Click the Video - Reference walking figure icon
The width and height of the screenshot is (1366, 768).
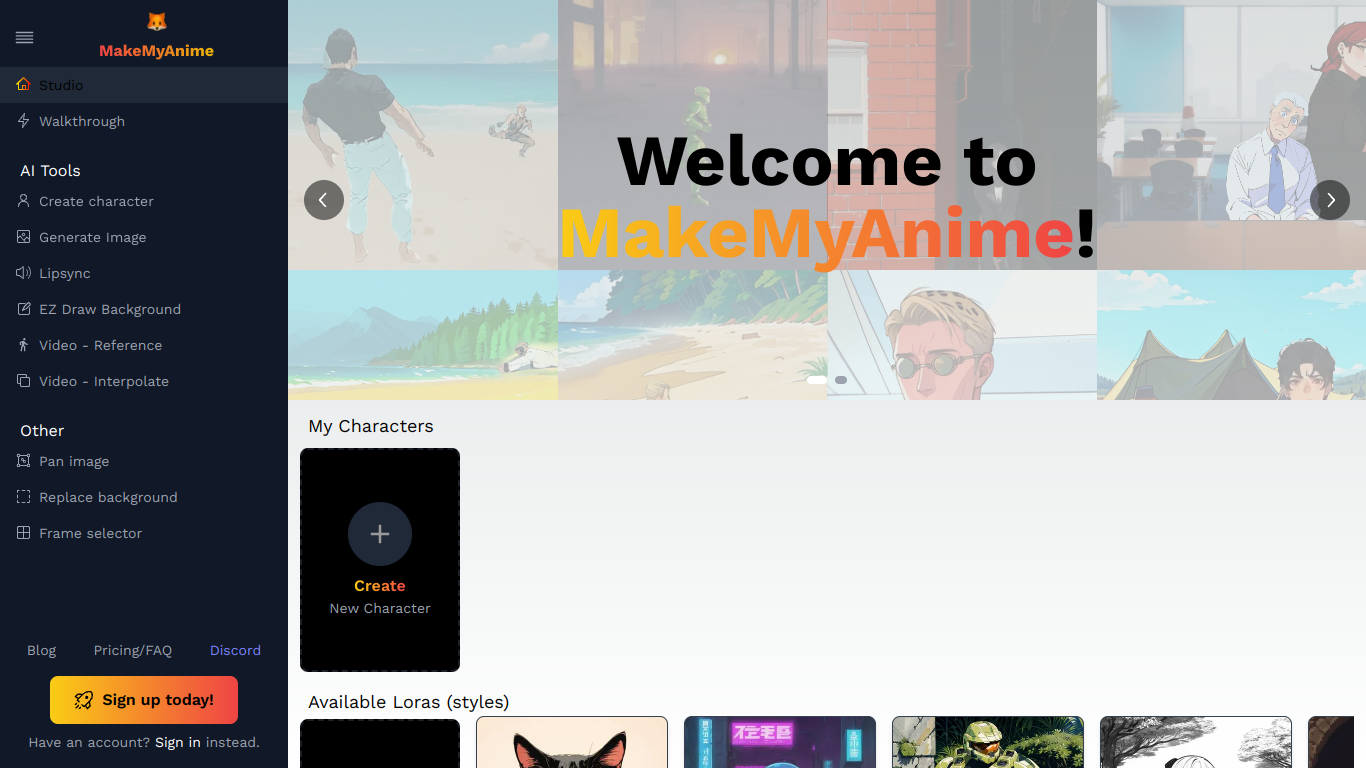(24, 345)
